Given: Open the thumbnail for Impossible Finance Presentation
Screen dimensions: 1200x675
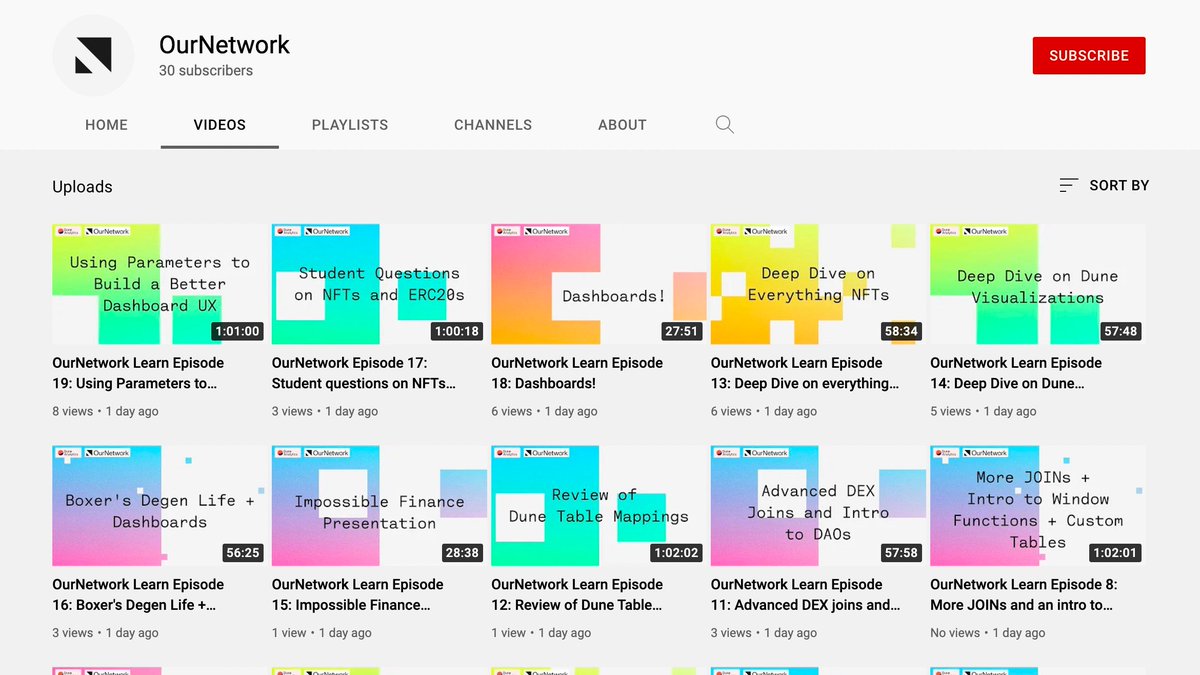Looking at the screenshot, I should pos(378,504).
